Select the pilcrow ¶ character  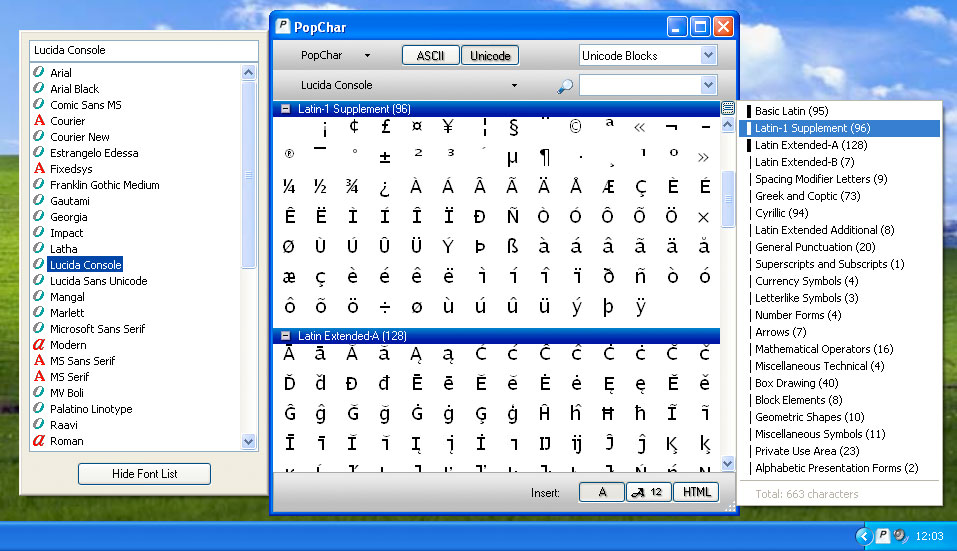click(544, 157)
